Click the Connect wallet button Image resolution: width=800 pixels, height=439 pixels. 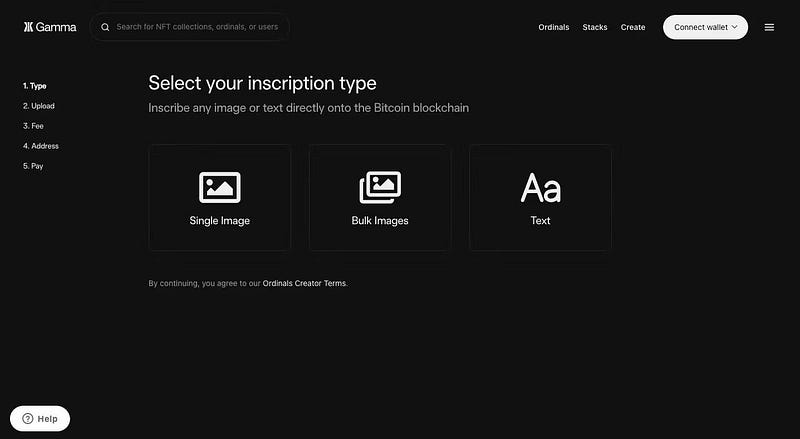(705, 27)
